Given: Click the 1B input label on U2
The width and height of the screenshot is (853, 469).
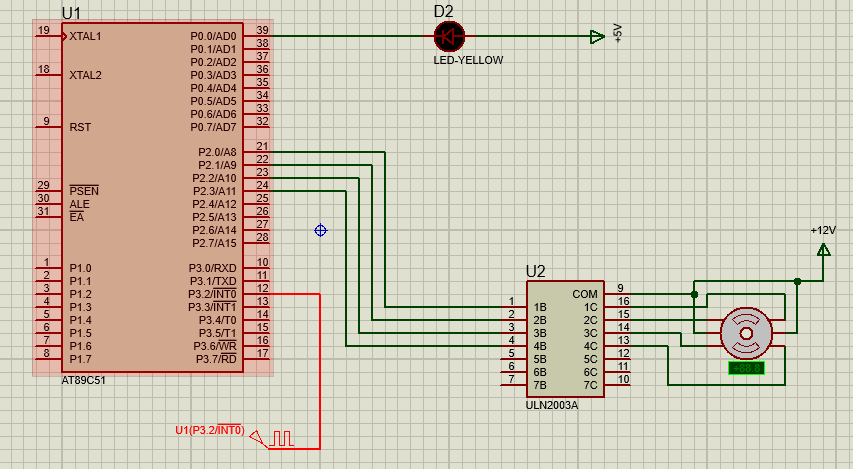Looking at the screenshot, I should (540, 307).
